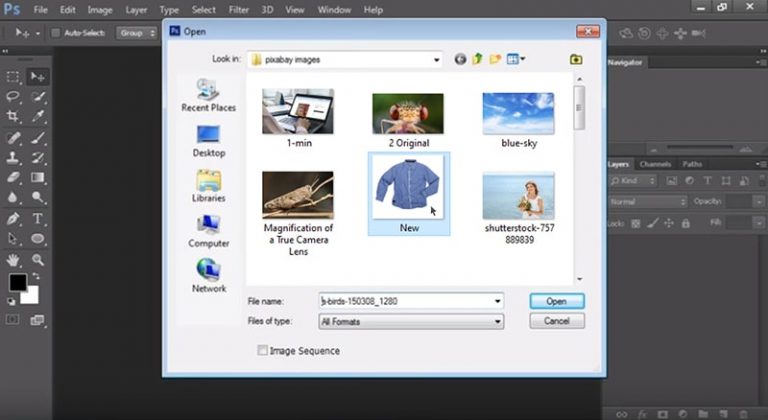Select the Lasso tool in toolbar

point(14,97)
